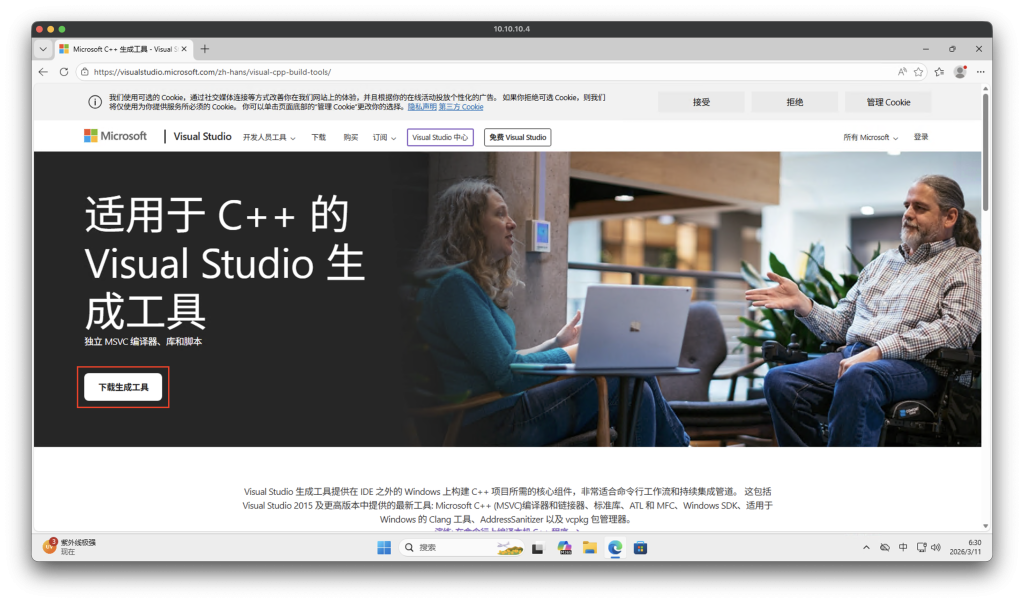The height and width of the screenshot is (603, 1024).
Task: Accept cookies with the 接受 button
Action: pyautogui.click(x=700, y=101)
